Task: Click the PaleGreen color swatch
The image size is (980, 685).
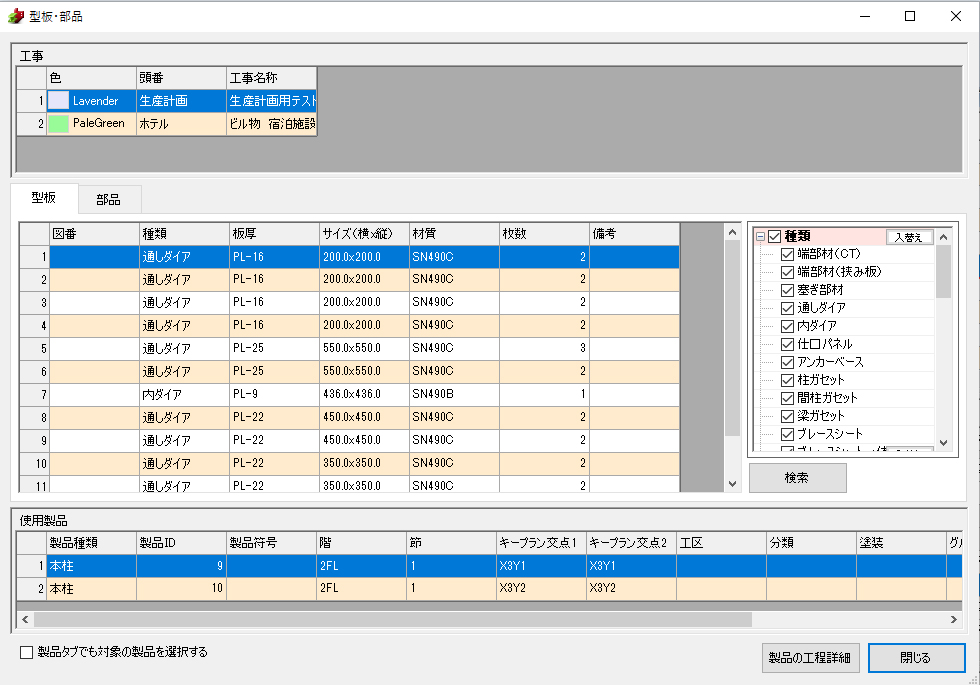Action: click(x=60, y=124)
